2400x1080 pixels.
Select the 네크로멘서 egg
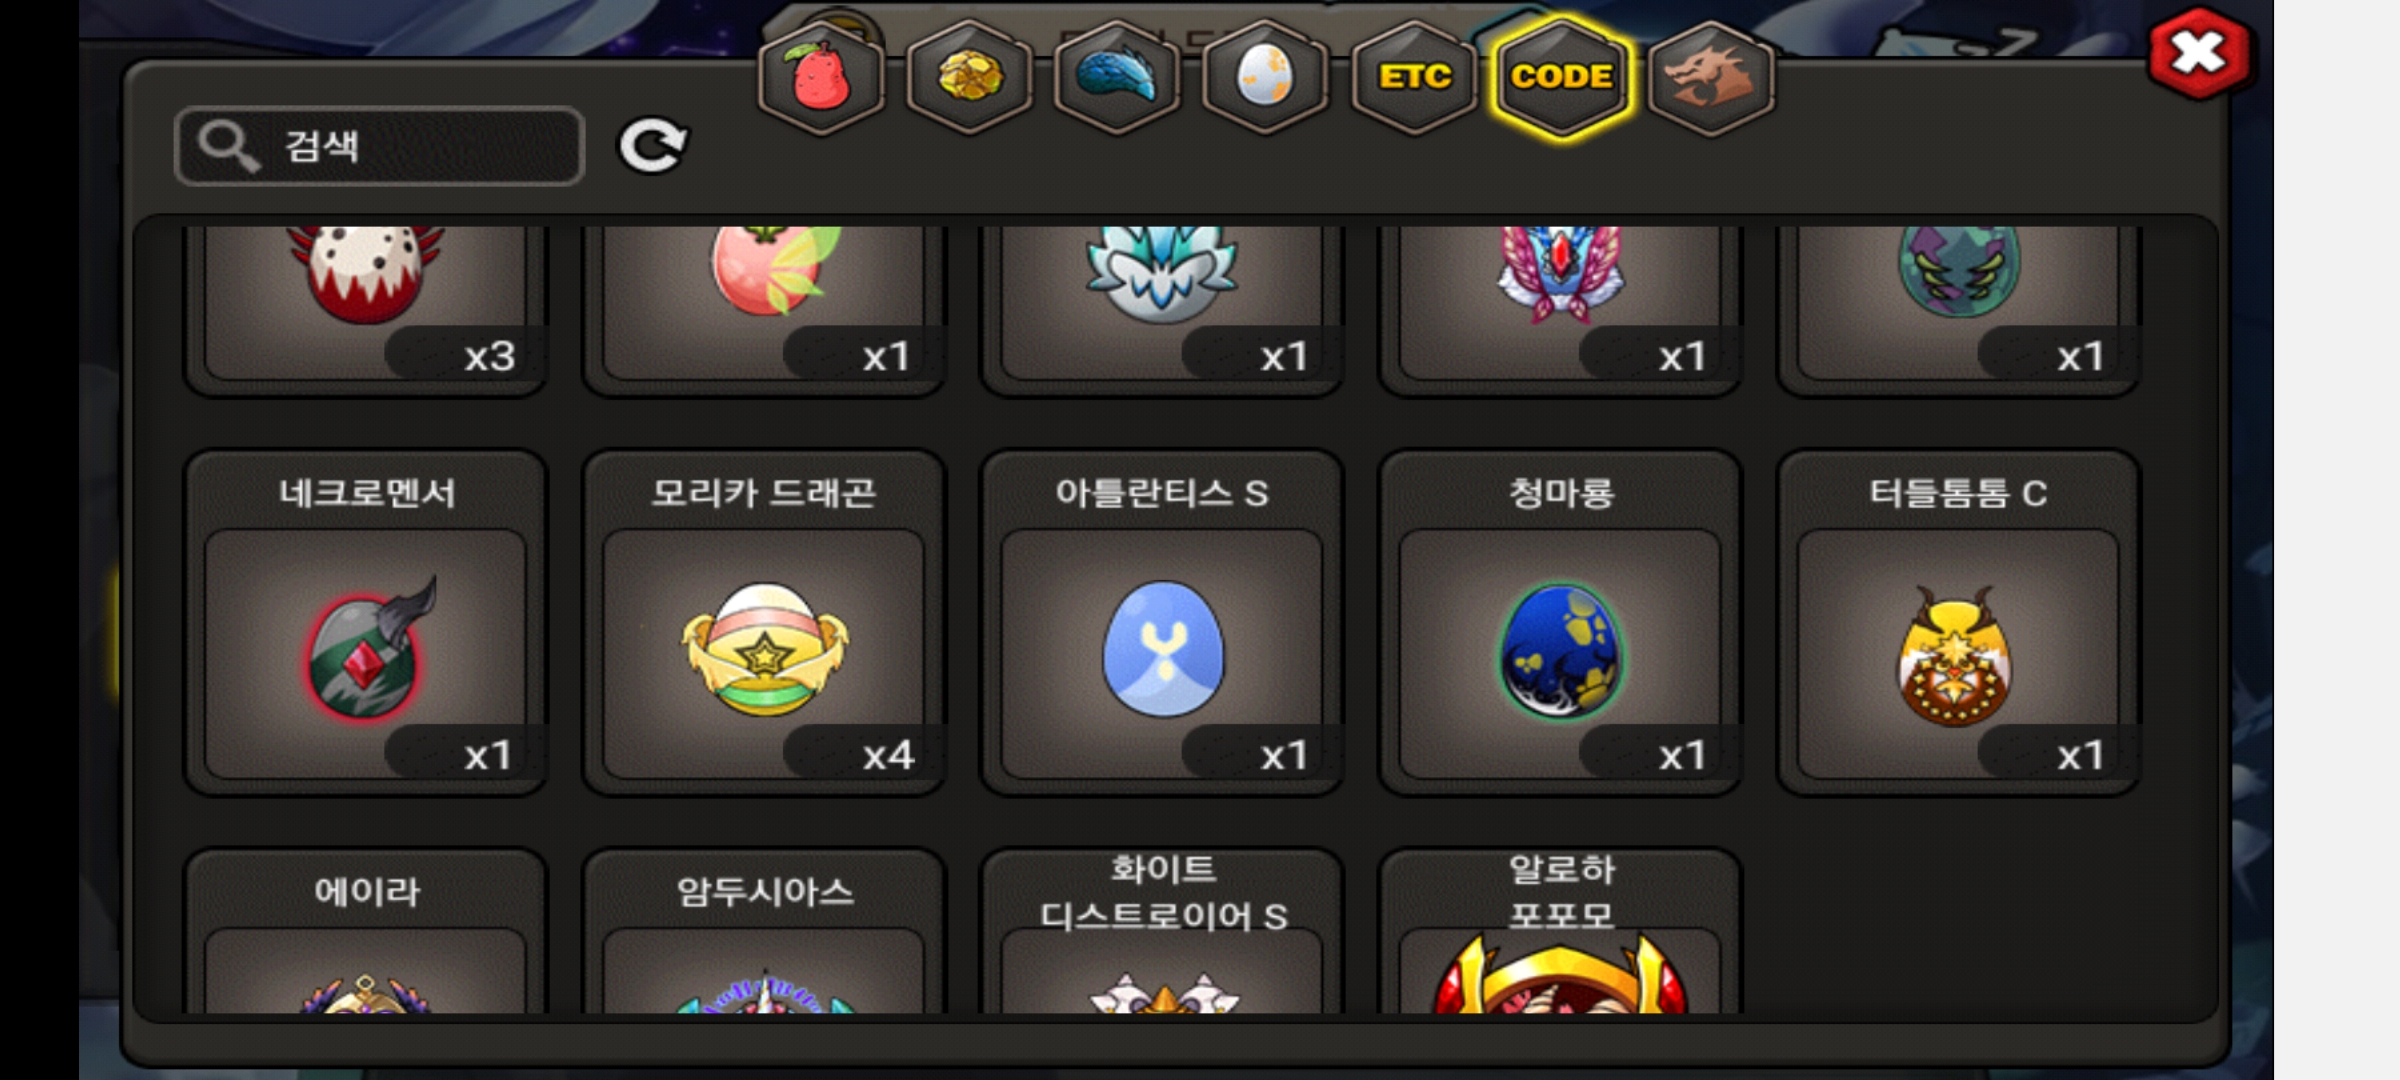pos(365,622)
